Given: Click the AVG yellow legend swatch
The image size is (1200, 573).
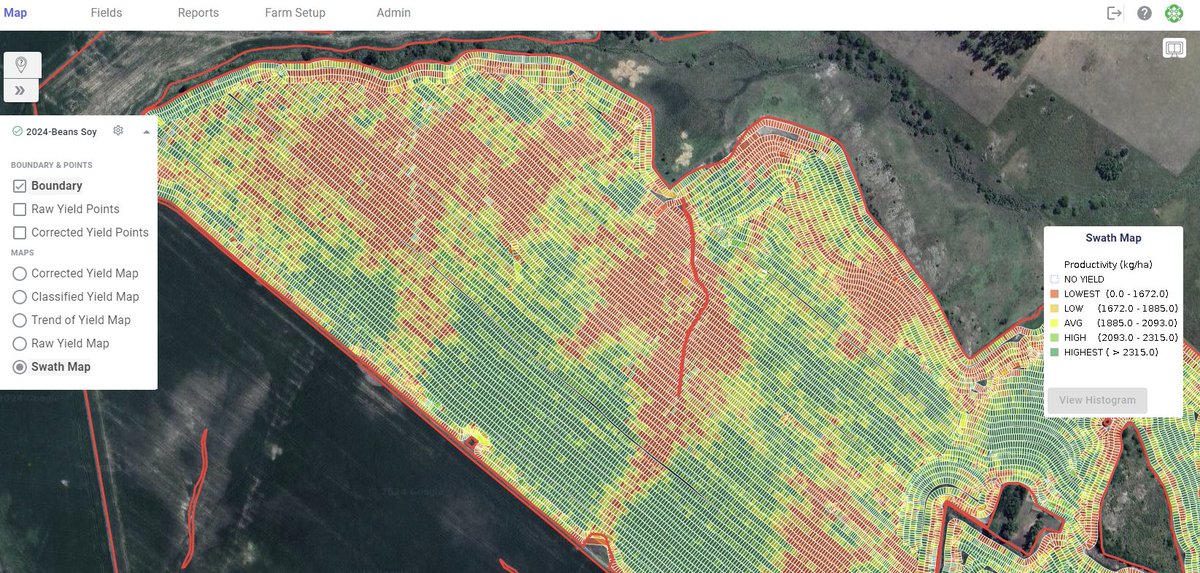Looking at the screenshot, I should [x=1054, y=323].
